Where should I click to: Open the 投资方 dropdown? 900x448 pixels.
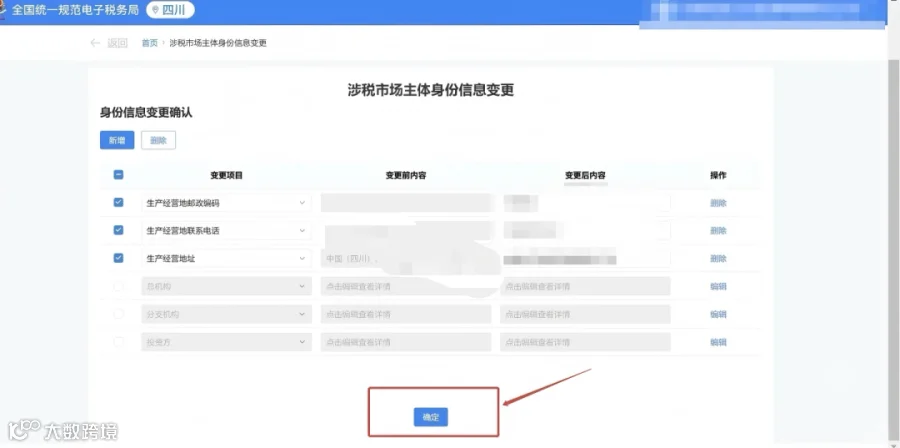click(227, 342)
